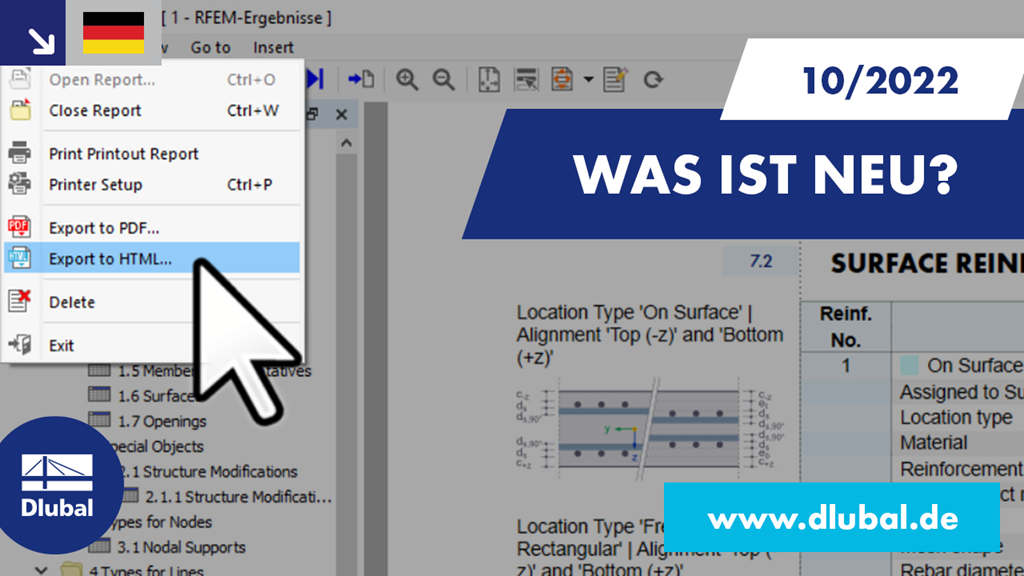Click the Reinf. No. column header
Screen dimensions: 1024x576
click(x=846, y=327)
